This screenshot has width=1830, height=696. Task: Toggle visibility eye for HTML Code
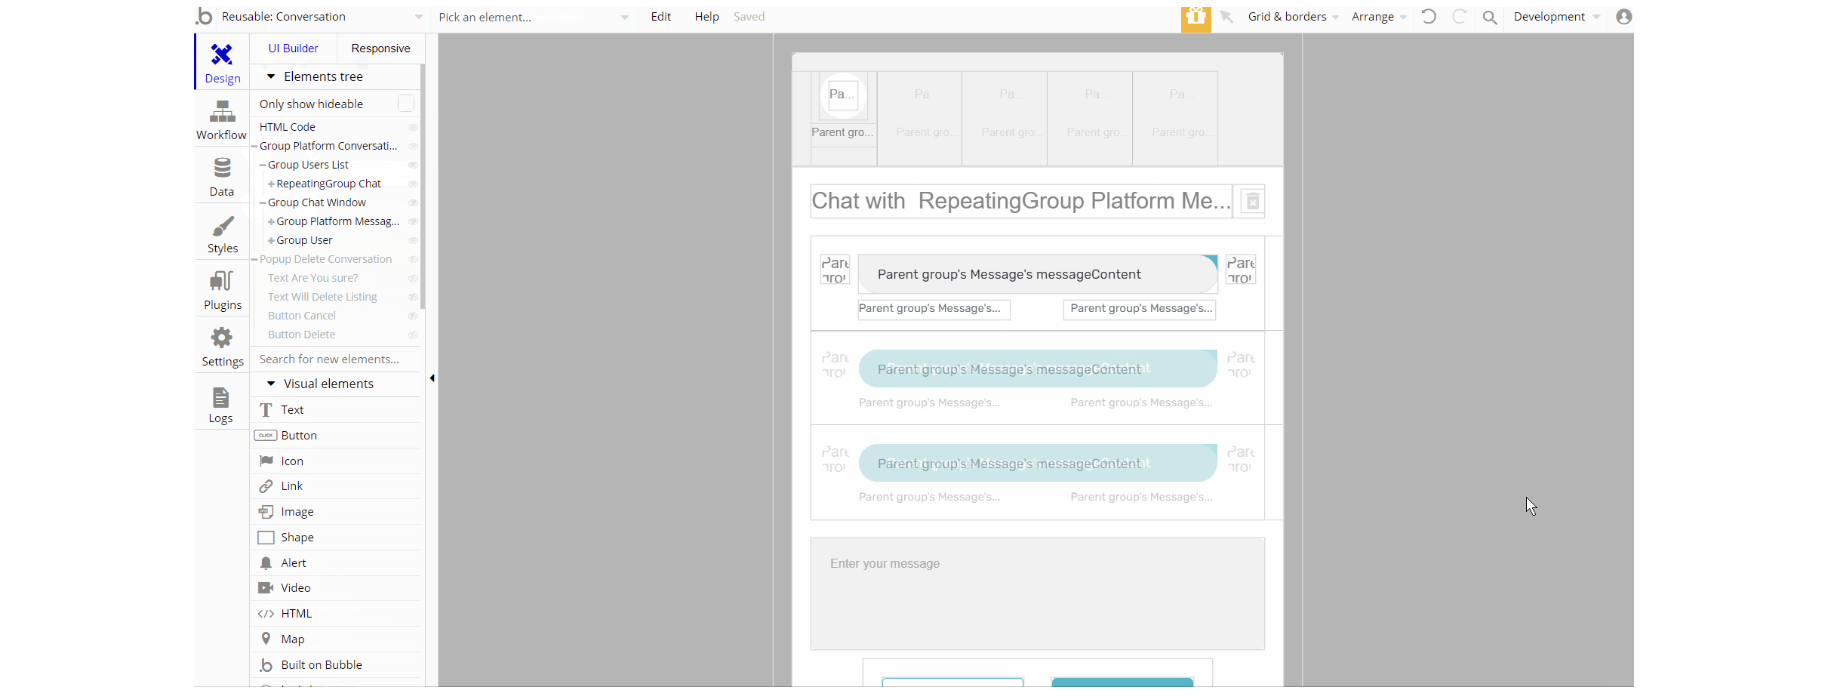point(412,128)
